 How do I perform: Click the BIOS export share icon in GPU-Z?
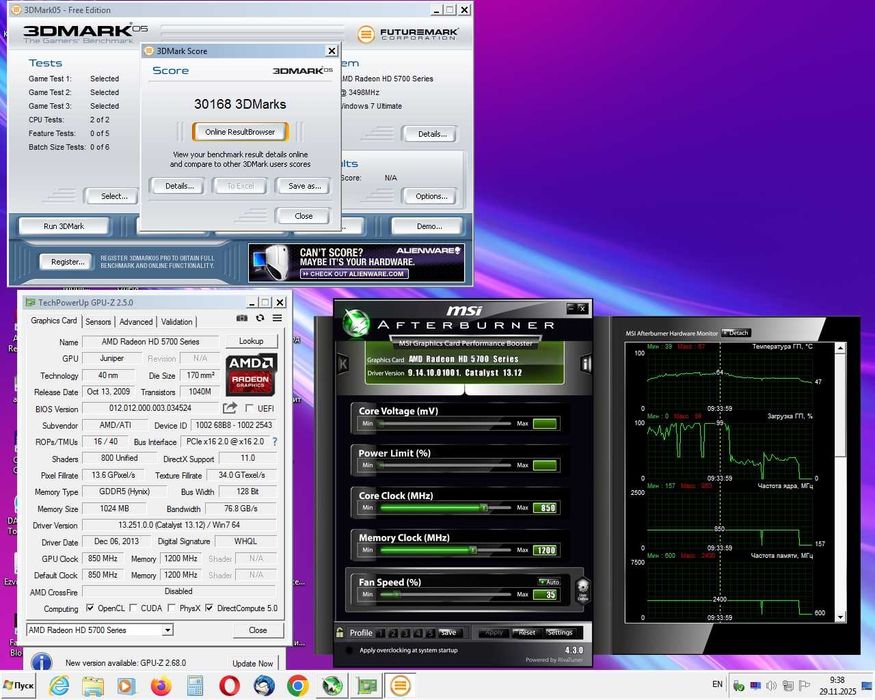tap(230, 409)
